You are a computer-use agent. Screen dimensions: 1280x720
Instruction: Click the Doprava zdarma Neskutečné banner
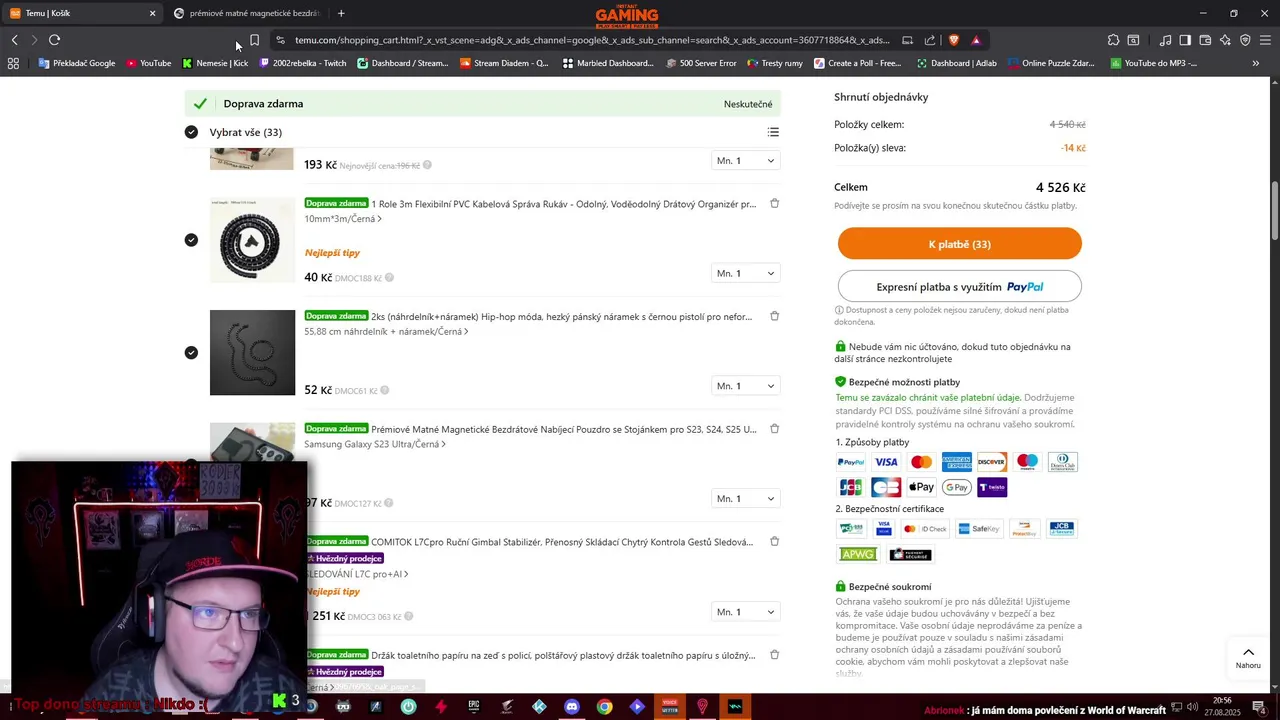[483, 104]
